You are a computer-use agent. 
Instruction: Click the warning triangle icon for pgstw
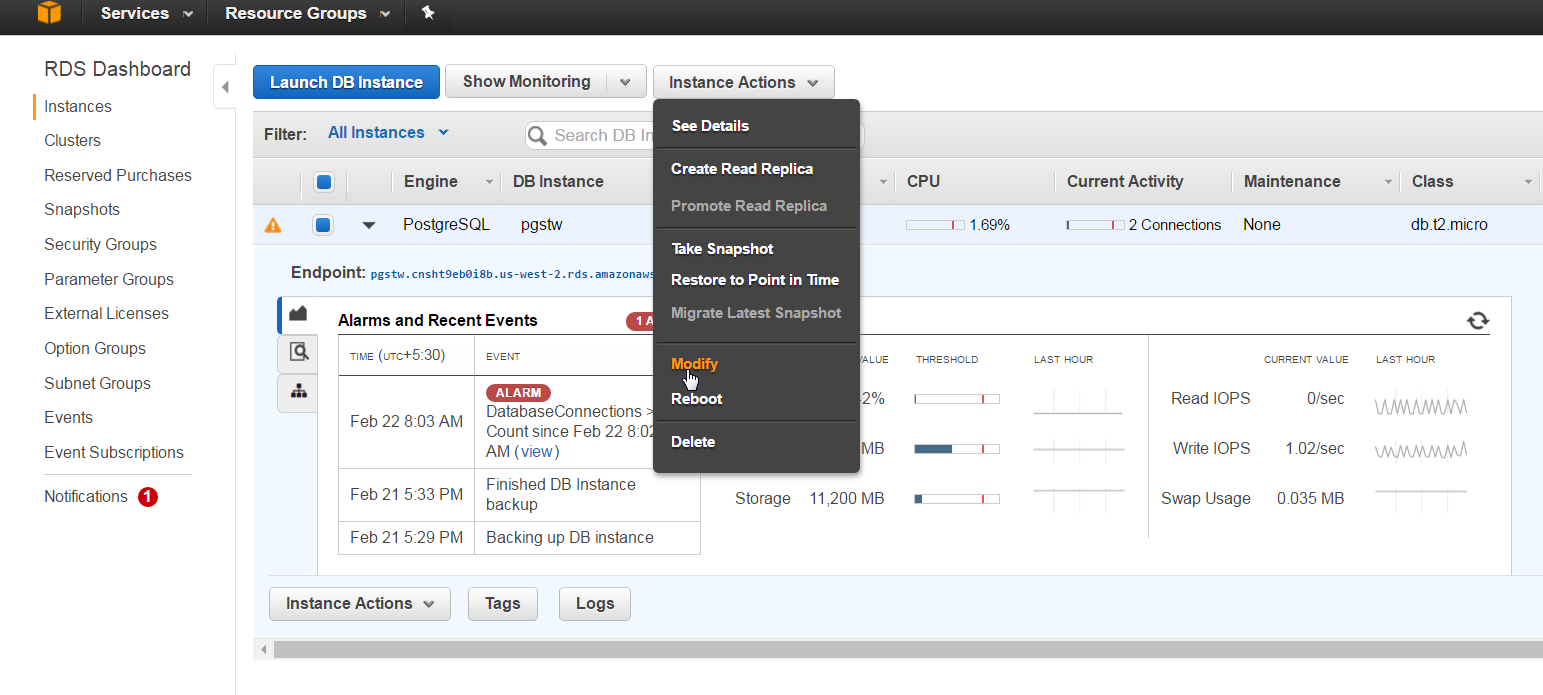pos(273,225)
